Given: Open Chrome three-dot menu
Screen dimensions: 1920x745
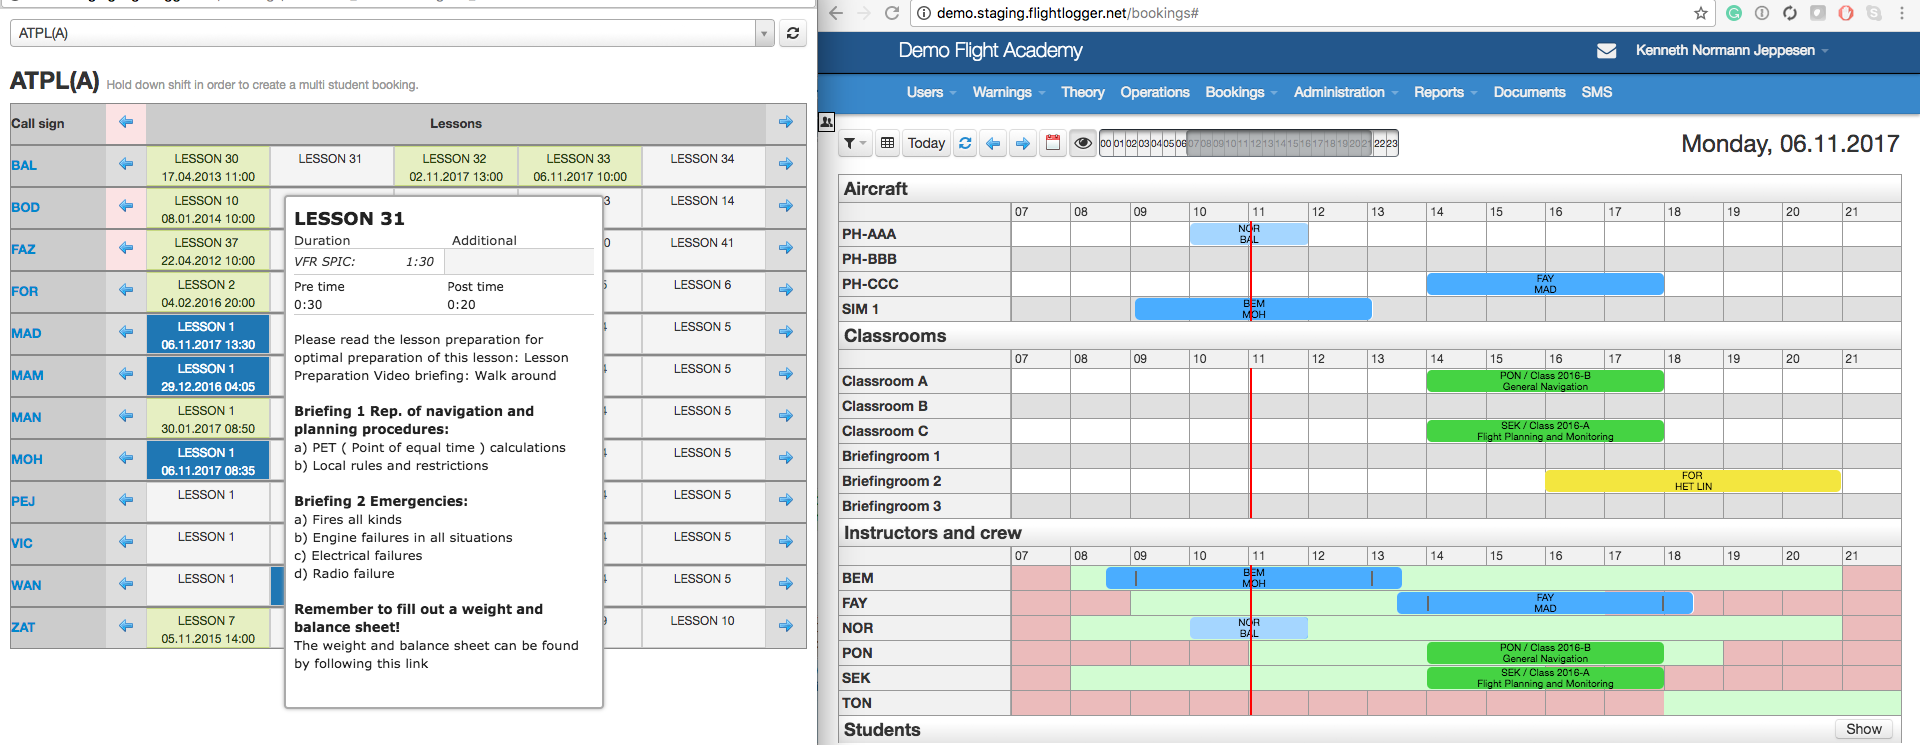Looking at the screenshot, I should pyautogui.click(x=1902, y=13).
